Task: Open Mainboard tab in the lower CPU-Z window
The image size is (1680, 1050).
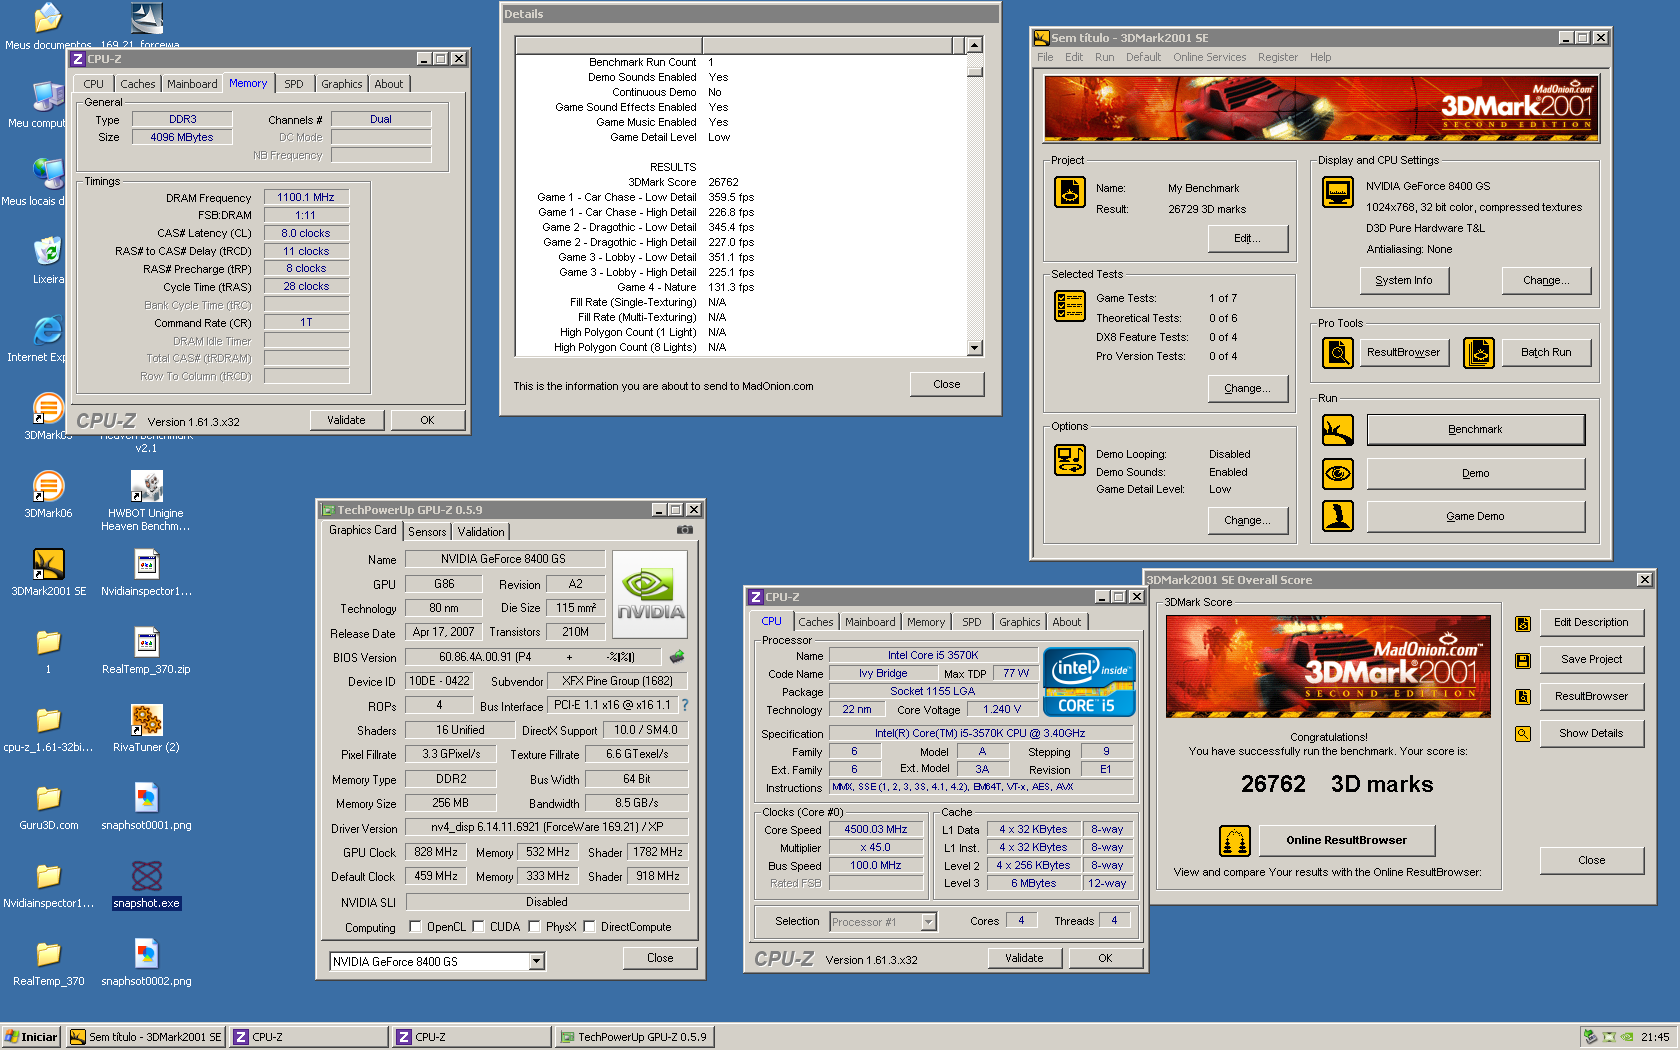Action: click(870, 622)
